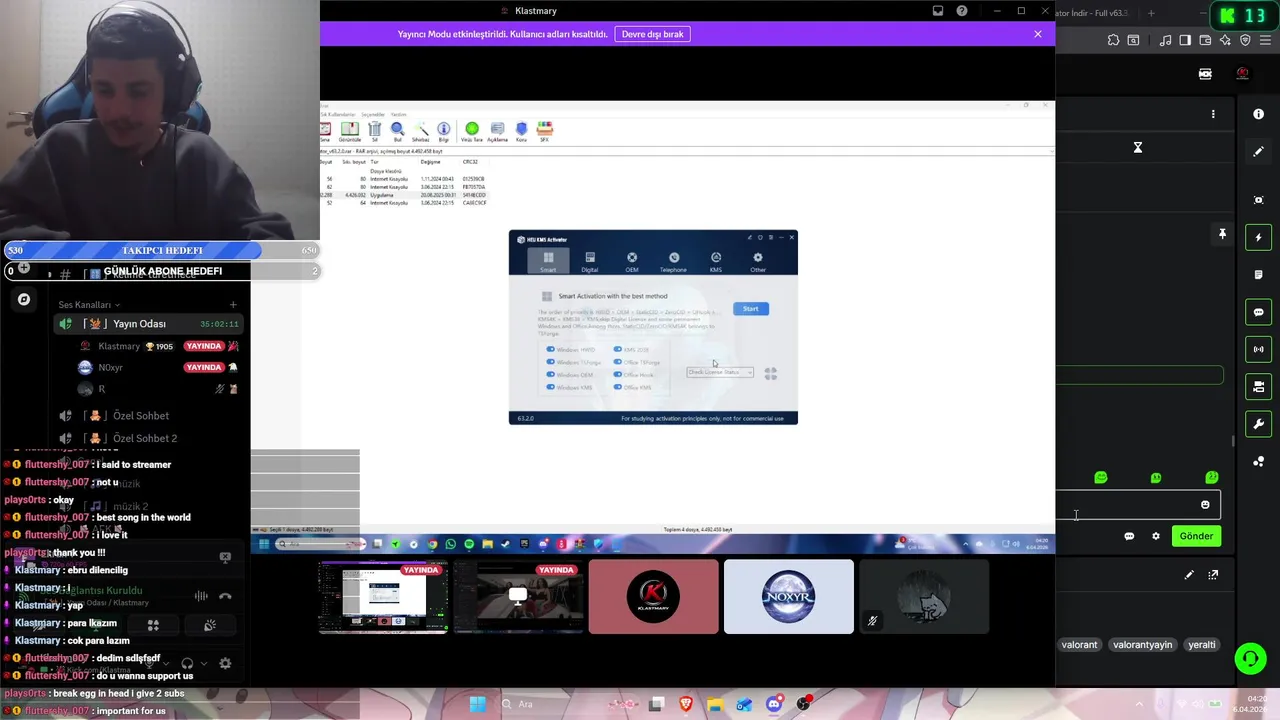Open the Windows Start menu on the taskbar
Viewport: 1280px width, 720px height.
[478, 704]
